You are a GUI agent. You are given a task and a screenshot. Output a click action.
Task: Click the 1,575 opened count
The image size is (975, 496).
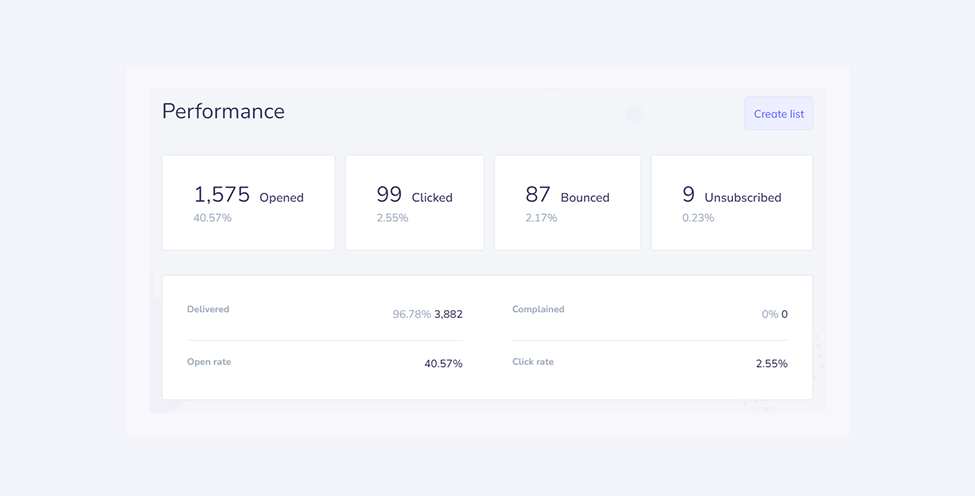tap(221, 195)
